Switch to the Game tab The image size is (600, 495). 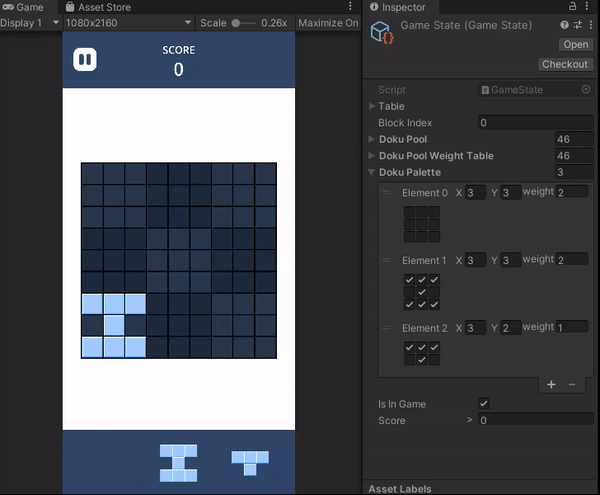[23, 7]
